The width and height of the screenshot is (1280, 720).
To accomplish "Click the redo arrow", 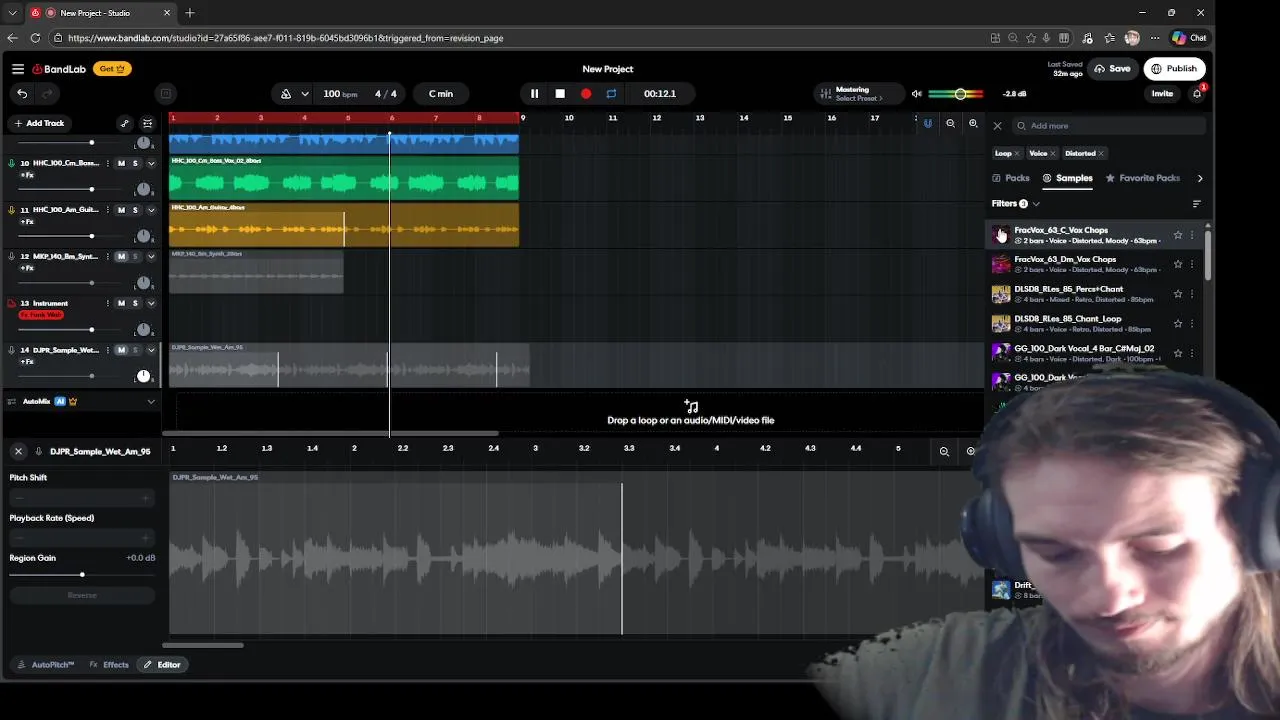I will (x=46, y=94).
